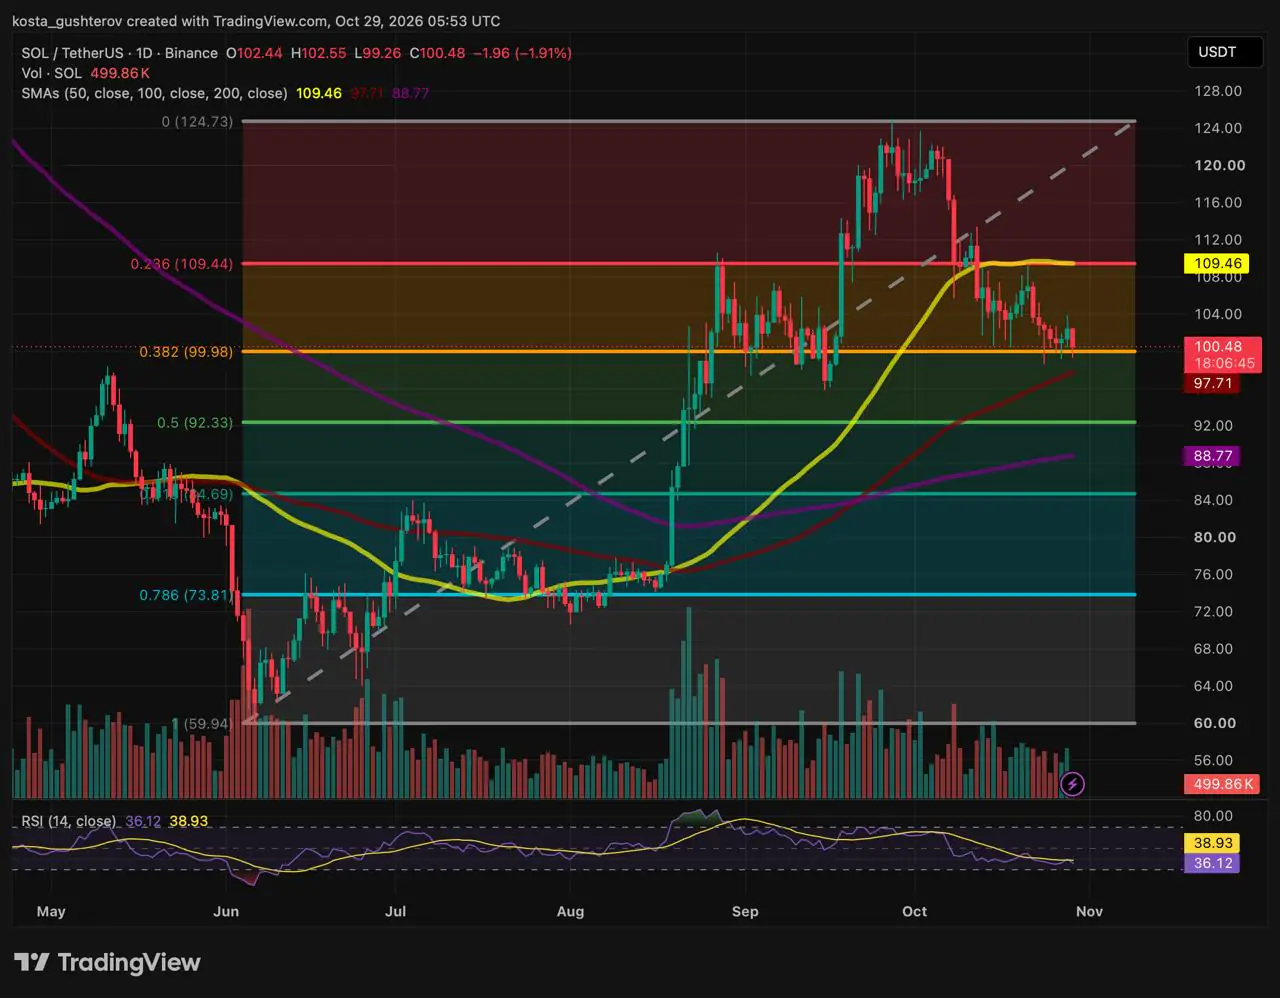Select the 0.5 (92.33) Fibonacci level label
This screenshot has height=998, width=1280.
click(195, 423)
